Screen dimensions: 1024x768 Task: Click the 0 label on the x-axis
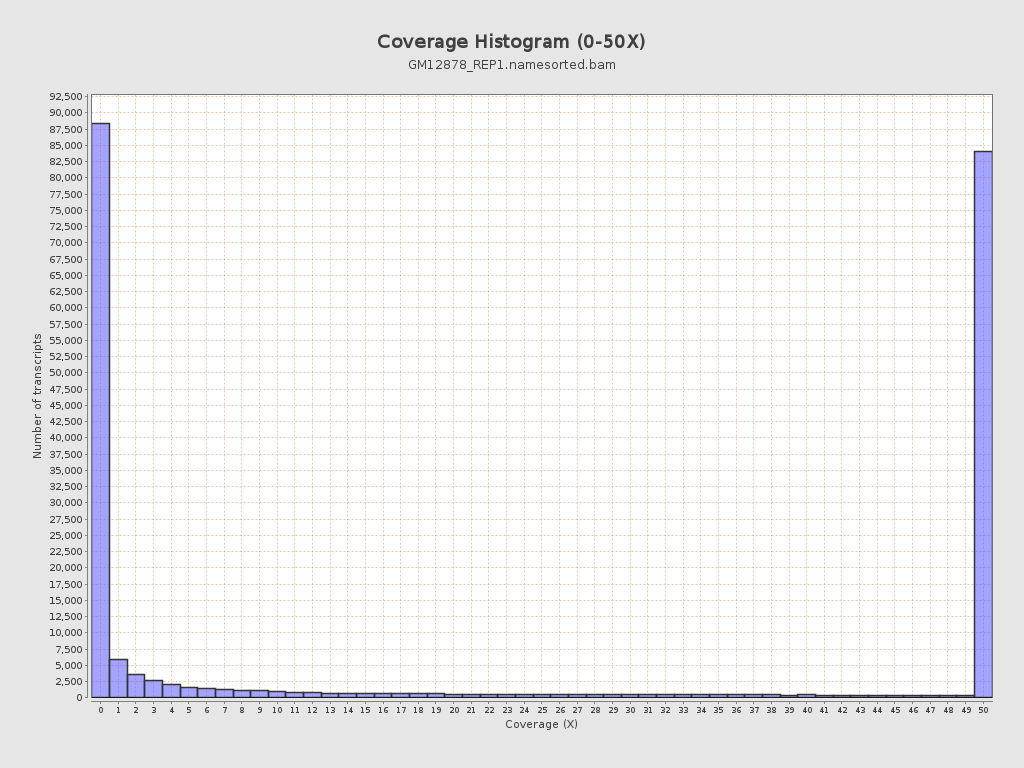tap(100, 708)
